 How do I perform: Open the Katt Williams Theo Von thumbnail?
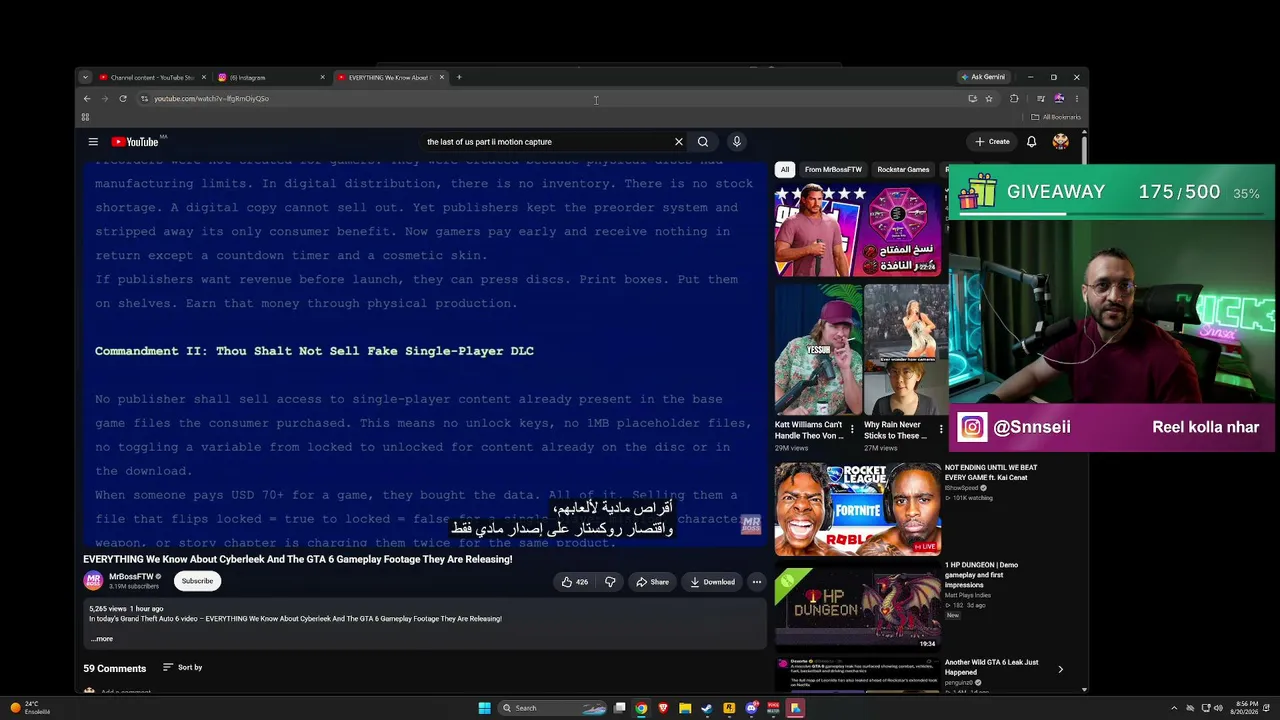[817, 349]
